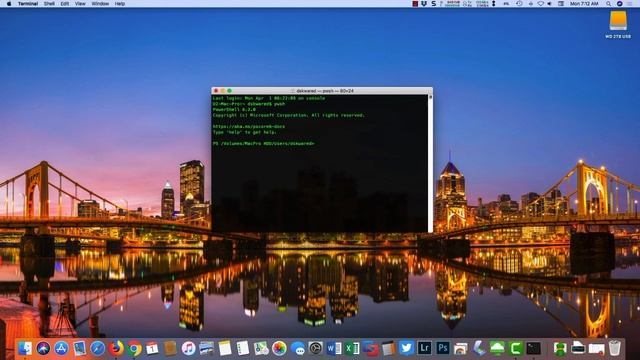Launch Microsoft Word from the dock
The height and width of the screenshot is (360, 640).
click(x=334, y=348)
